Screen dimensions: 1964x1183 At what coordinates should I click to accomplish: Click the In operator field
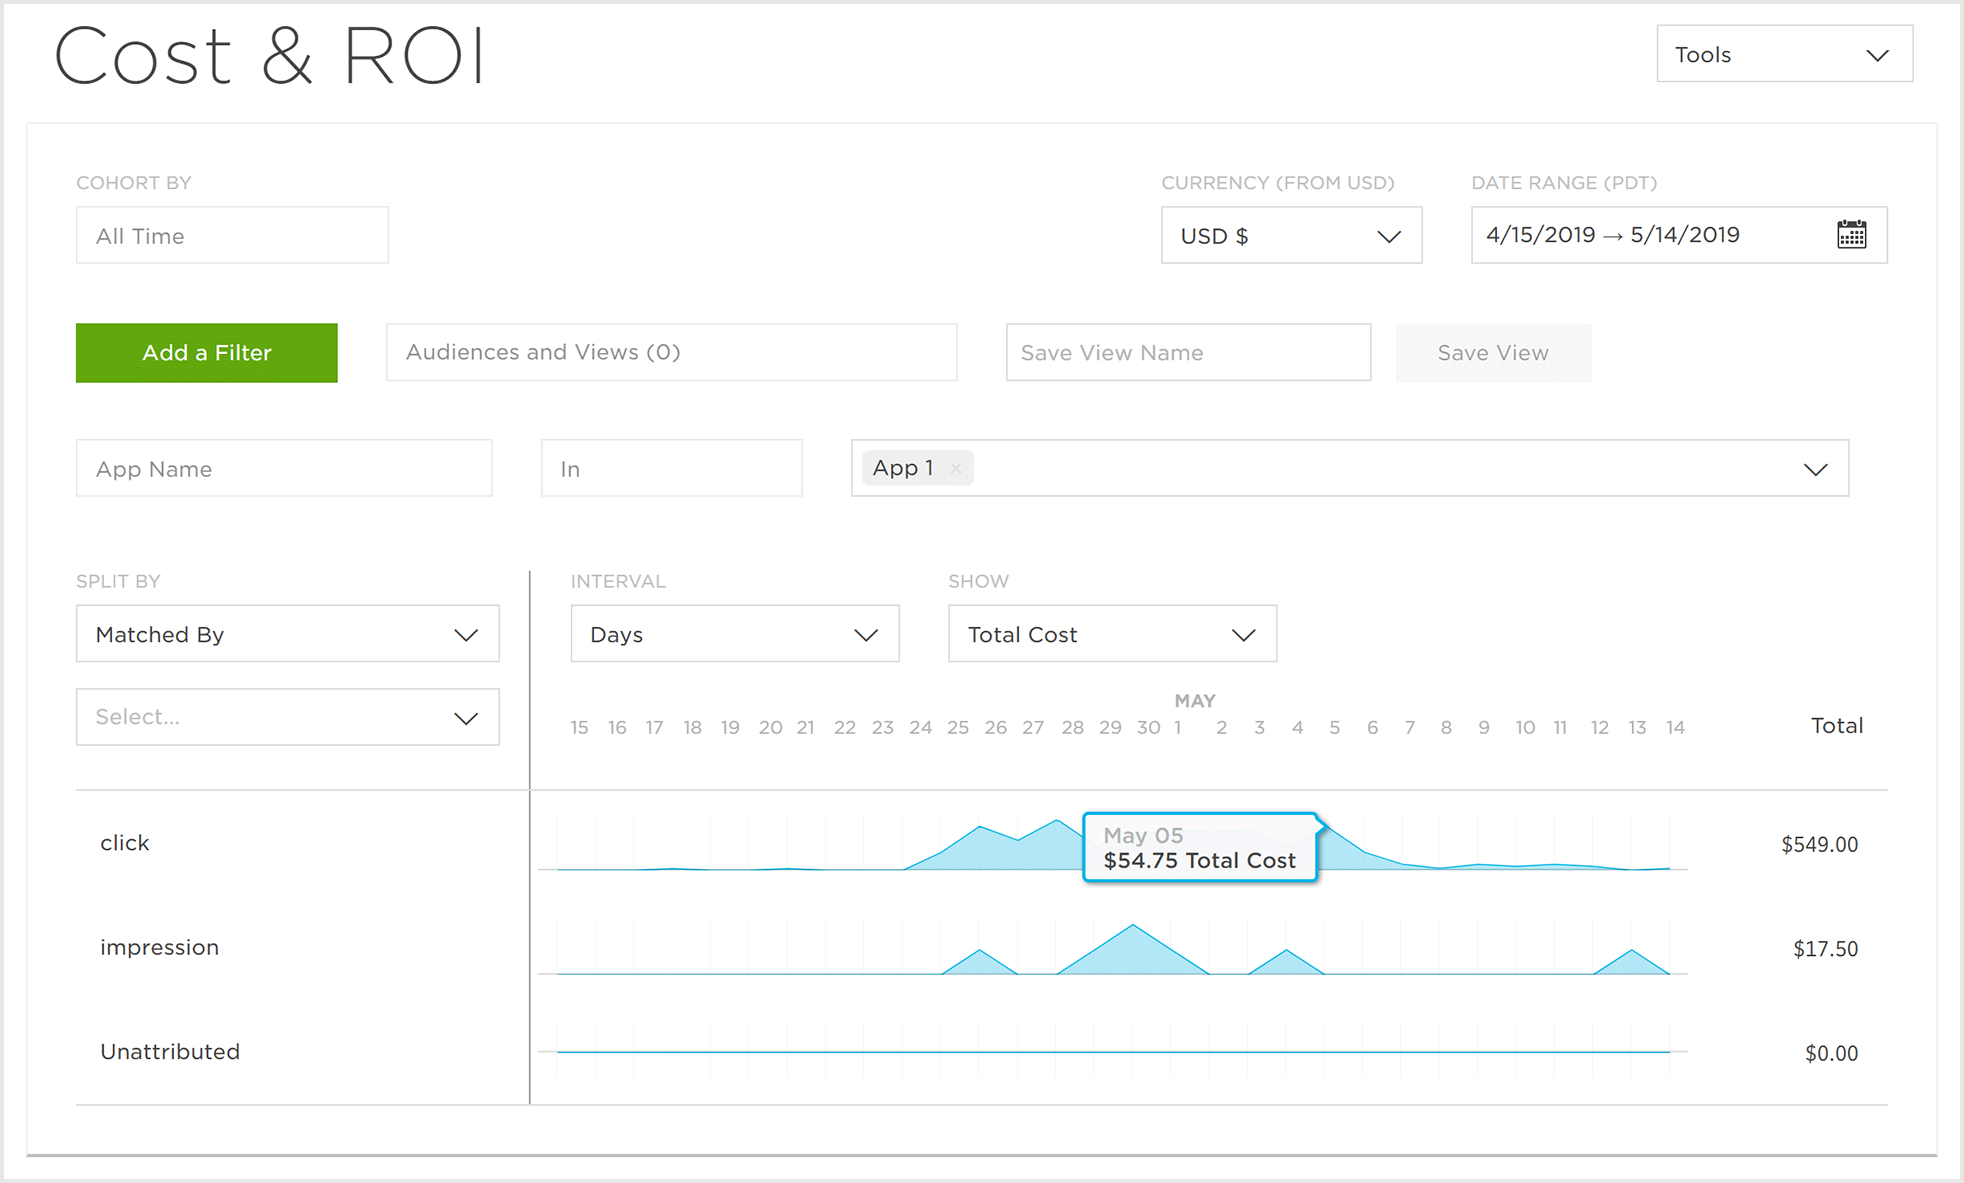click(x=671, y=469)
